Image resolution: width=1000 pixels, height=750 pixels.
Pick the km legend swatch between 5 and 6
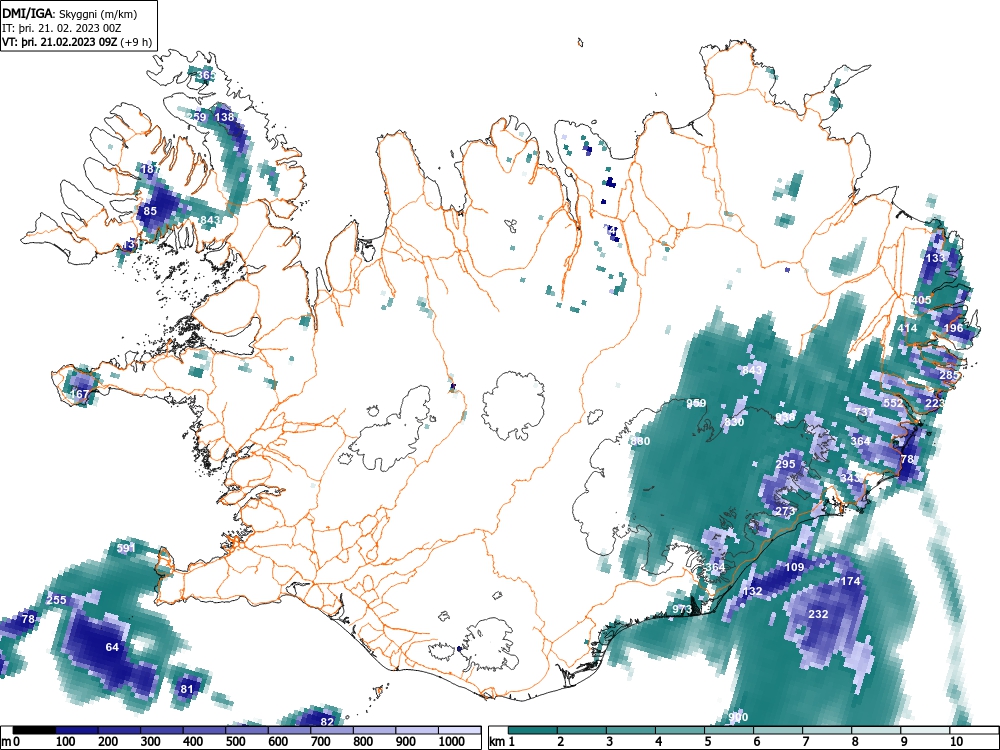click(x=729, y=730)
